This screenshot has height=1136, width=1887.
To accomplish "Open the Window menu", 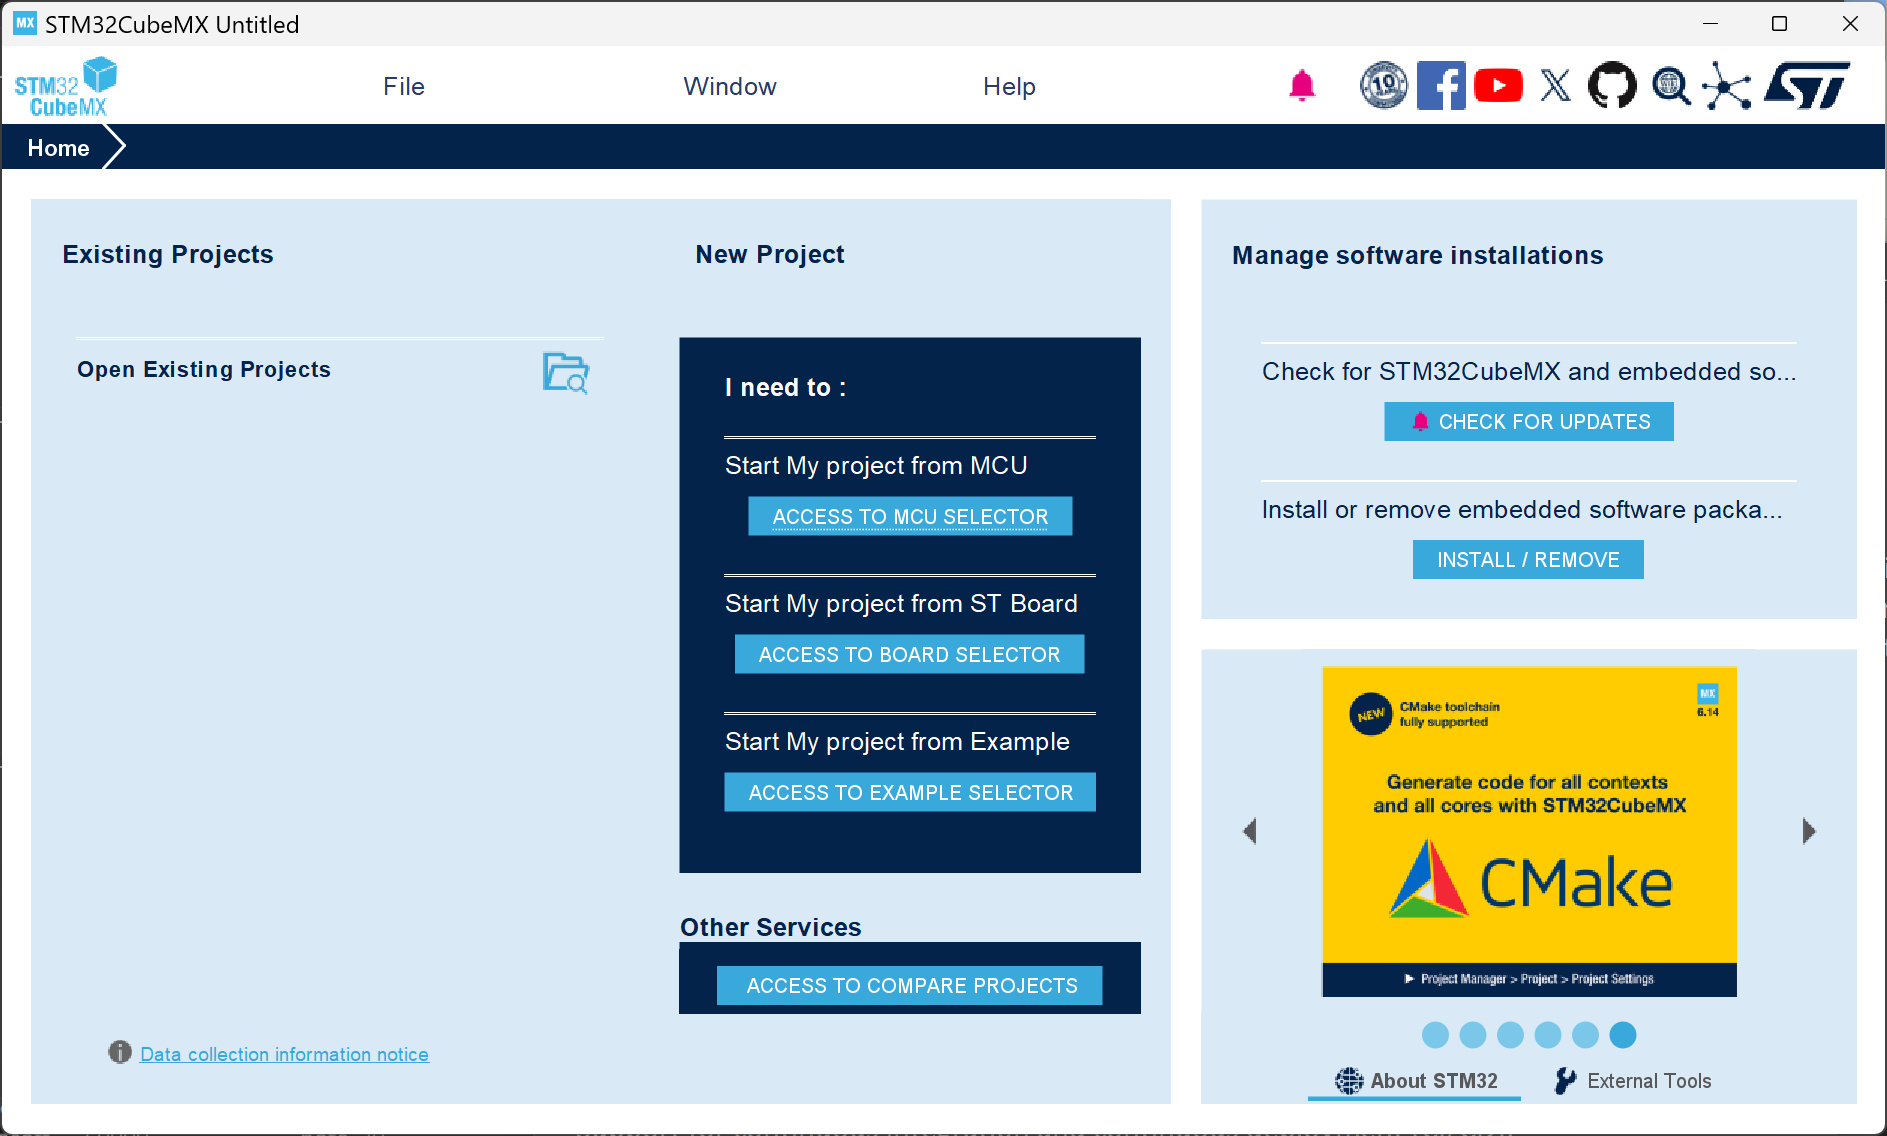I will [729, 87].
